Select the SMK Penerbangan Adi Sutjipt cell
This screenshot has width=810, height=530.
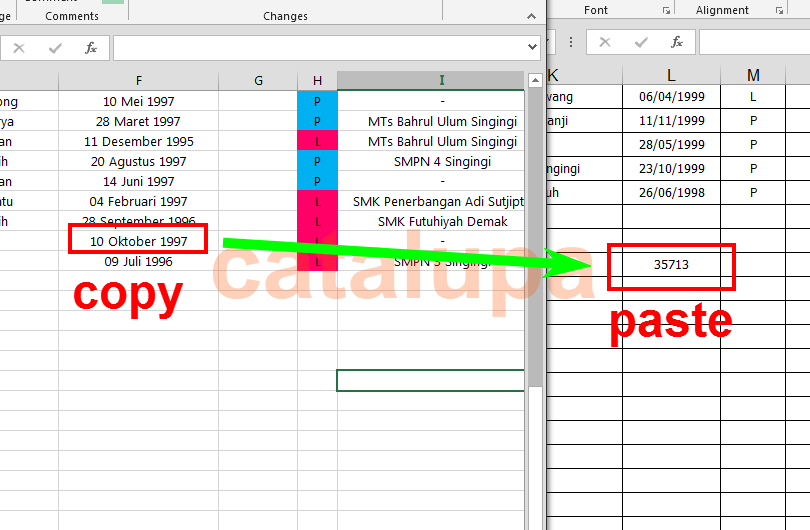[x=431, y=201]
